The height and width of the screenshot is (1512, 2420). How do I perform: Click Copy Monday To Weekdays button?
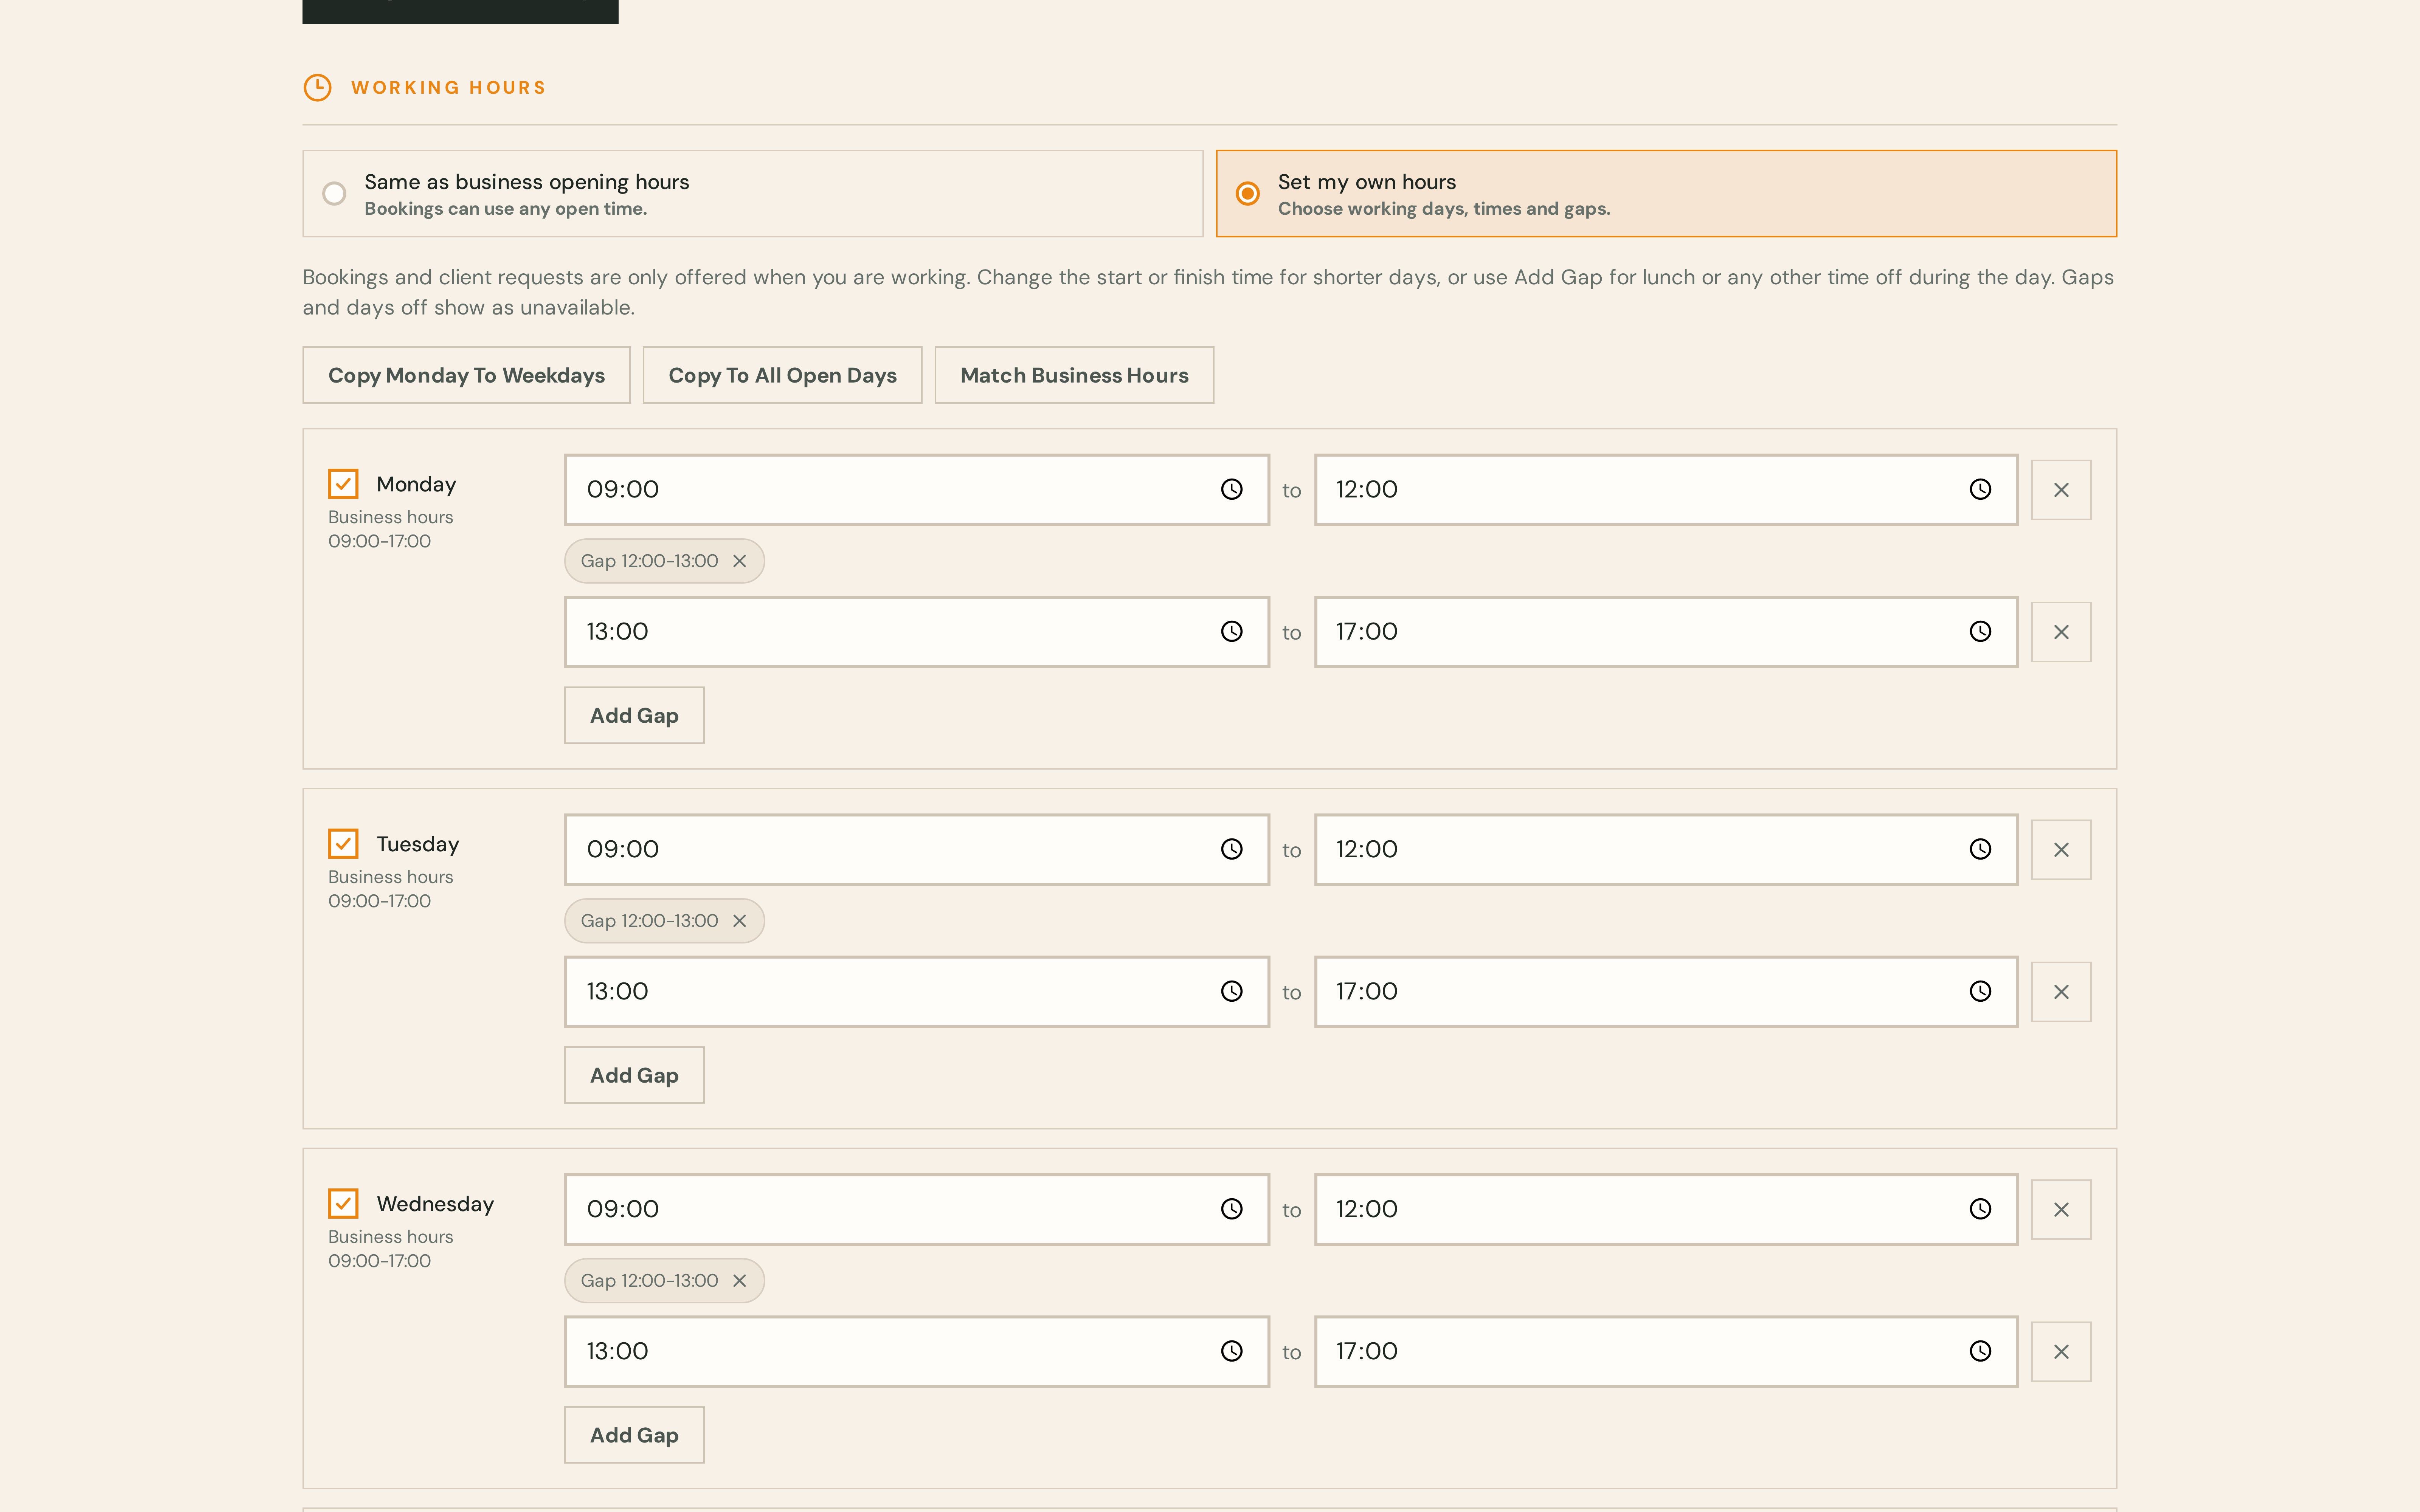tap(466, 375)
